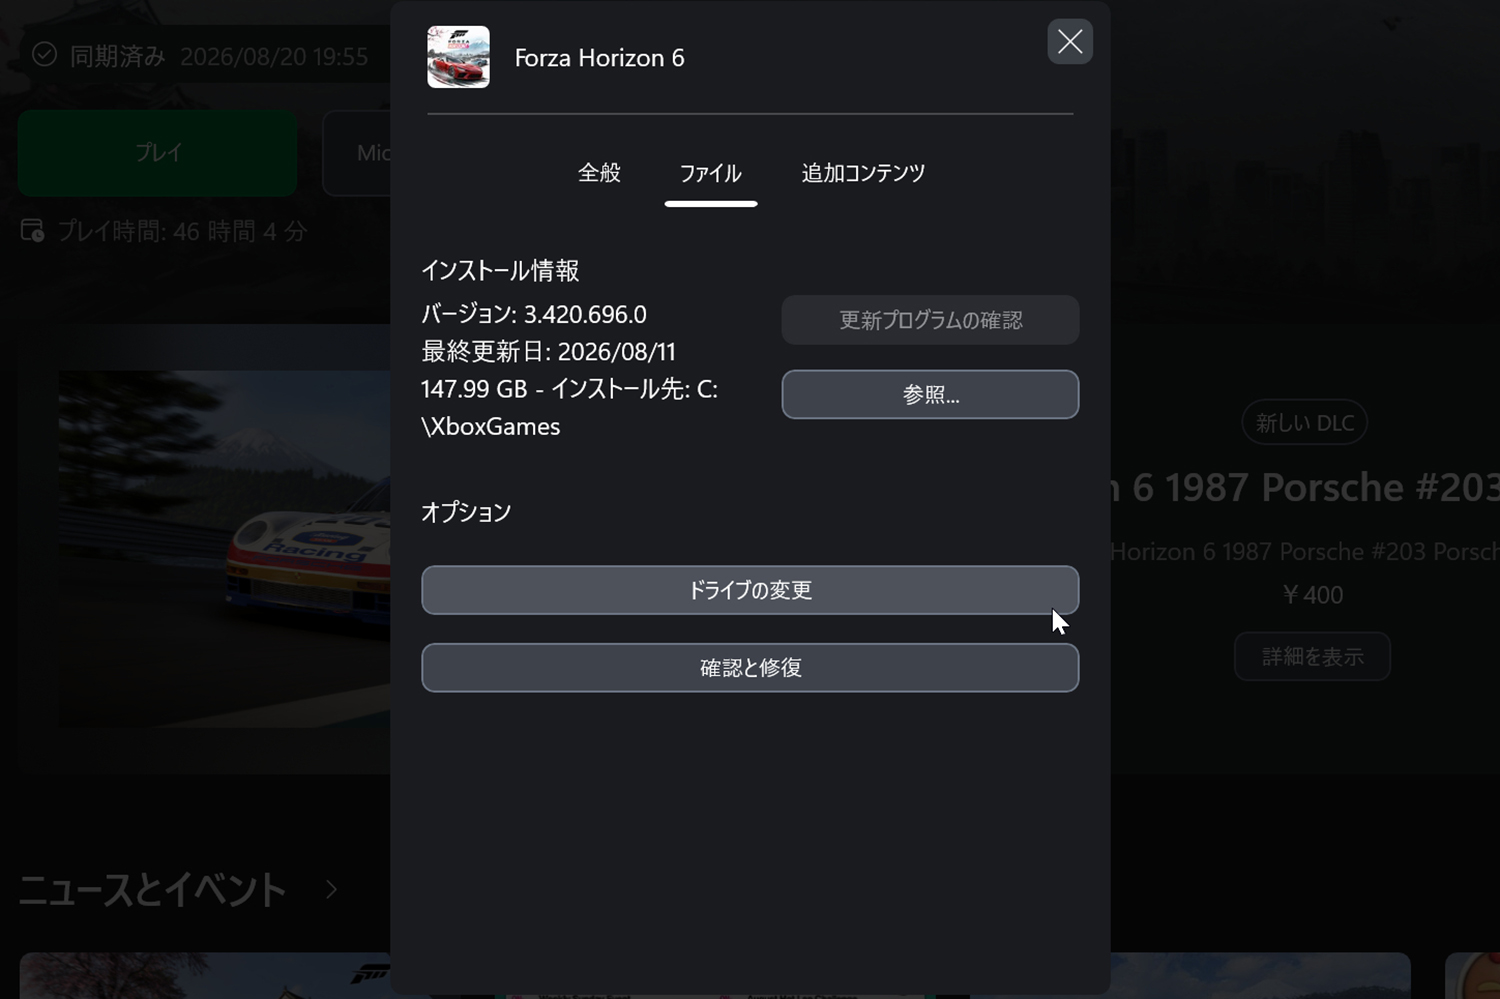Click the 147.99 GB install location text
The width and height of the screenshot is (1500, 999).
(x=569, y=408)
